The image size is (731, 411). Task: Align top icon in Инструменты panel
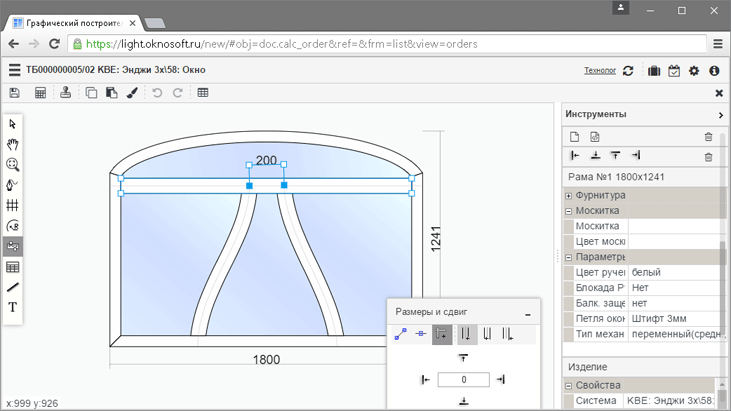point(615,156)
